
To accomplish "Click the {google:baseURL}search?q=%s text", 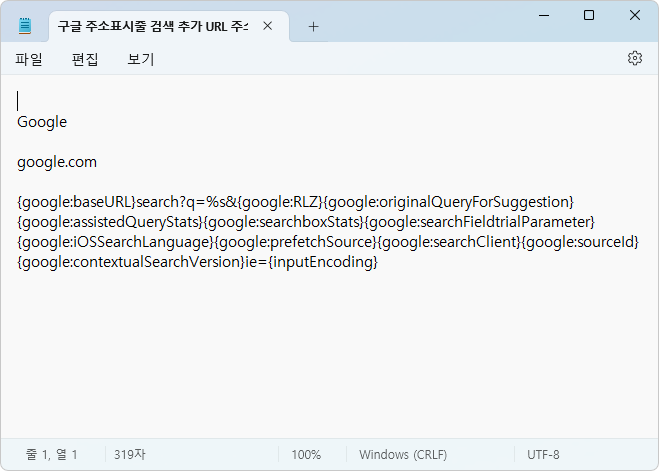I will click(x=121, y=202).
